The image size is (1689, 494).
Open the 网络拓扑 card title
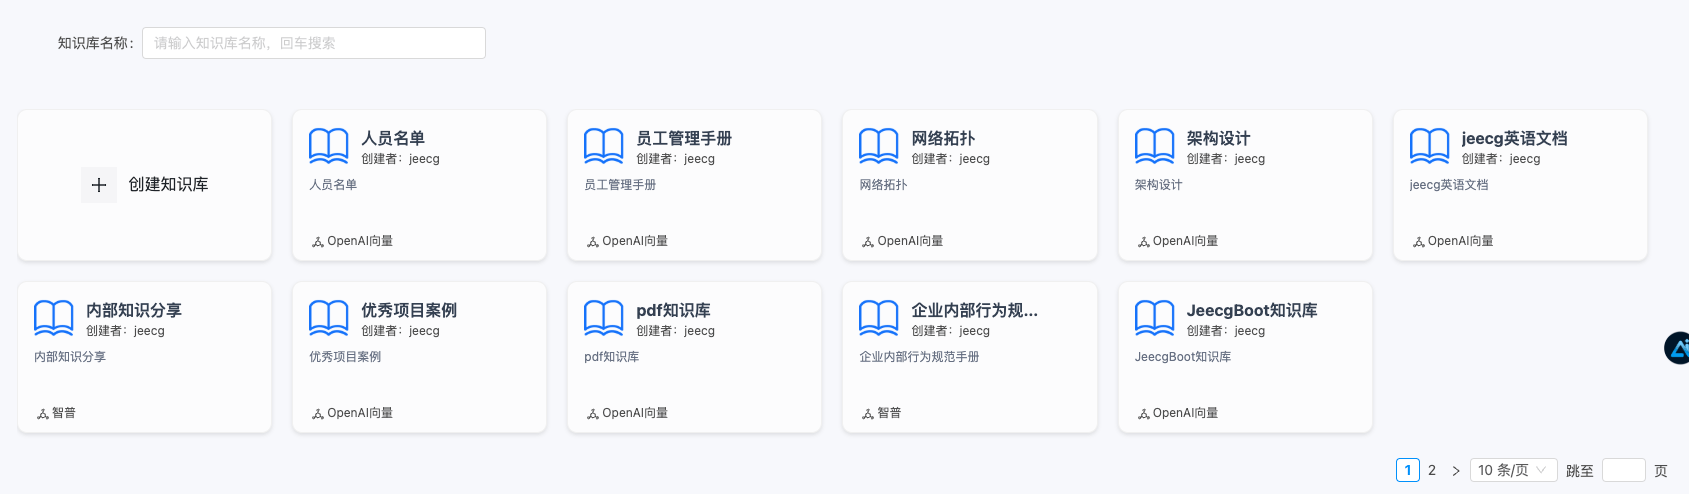point(943,138)
